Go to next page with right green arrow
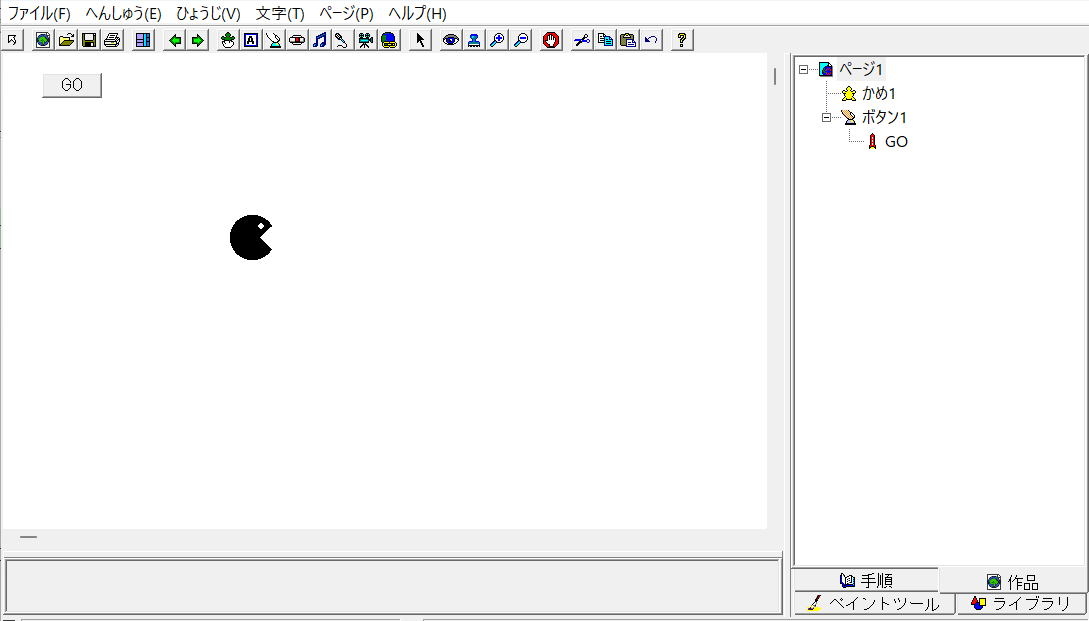 [198, 40]
